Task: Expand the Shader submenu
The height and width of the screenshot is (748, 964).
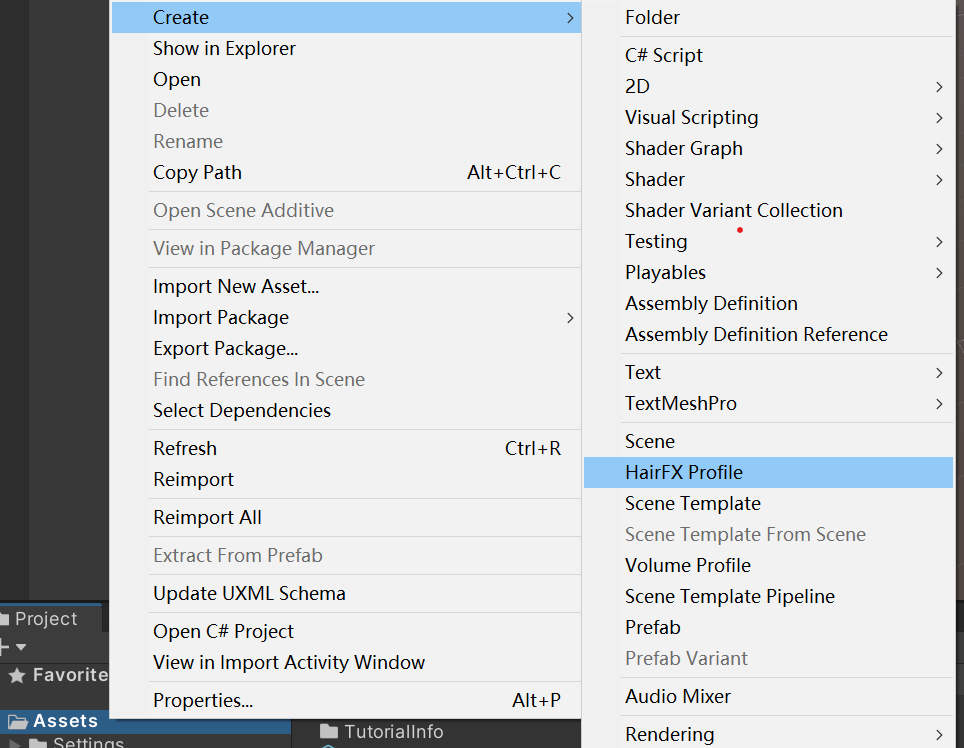Action: point(937,179)
